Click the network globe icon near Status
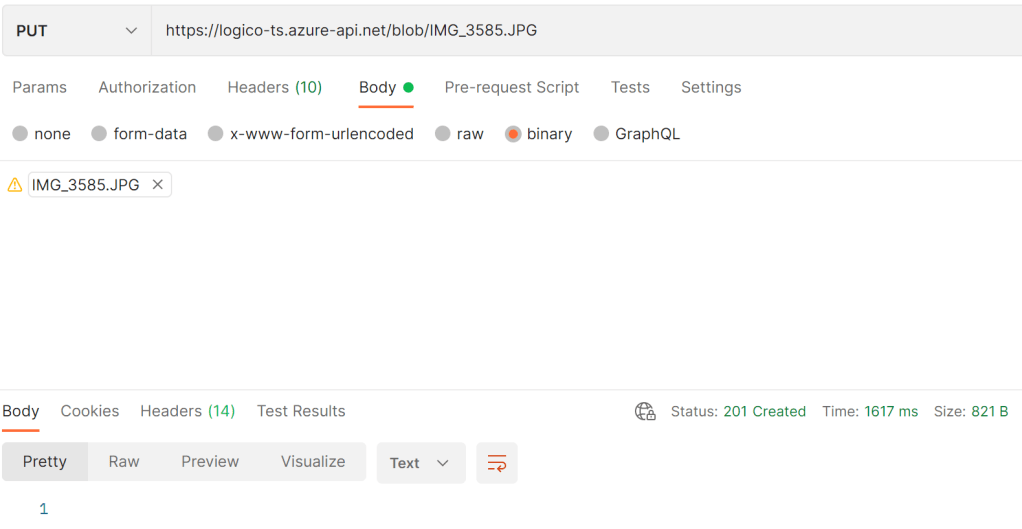 [x=645, y=411]
